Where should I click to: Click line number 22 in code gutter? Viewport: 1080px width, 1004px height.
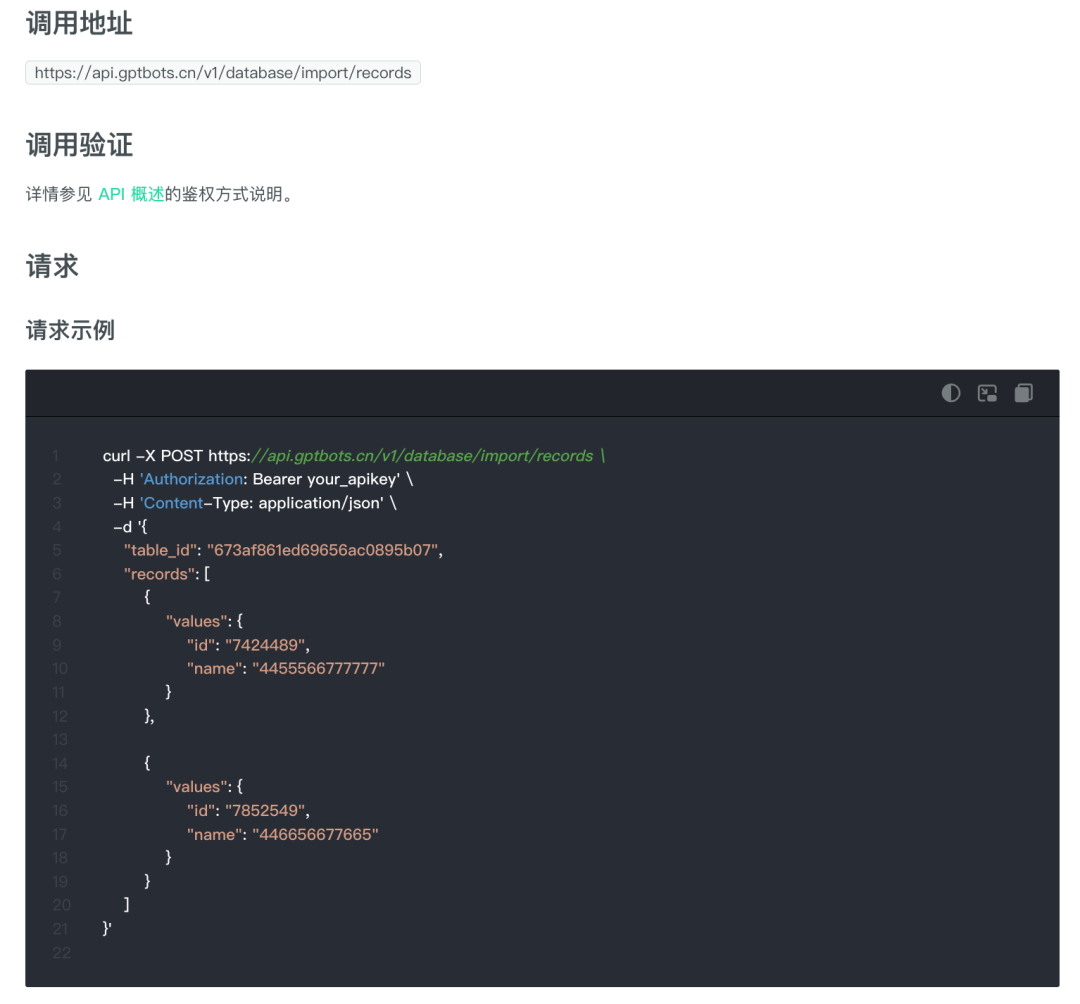point(61,953)
